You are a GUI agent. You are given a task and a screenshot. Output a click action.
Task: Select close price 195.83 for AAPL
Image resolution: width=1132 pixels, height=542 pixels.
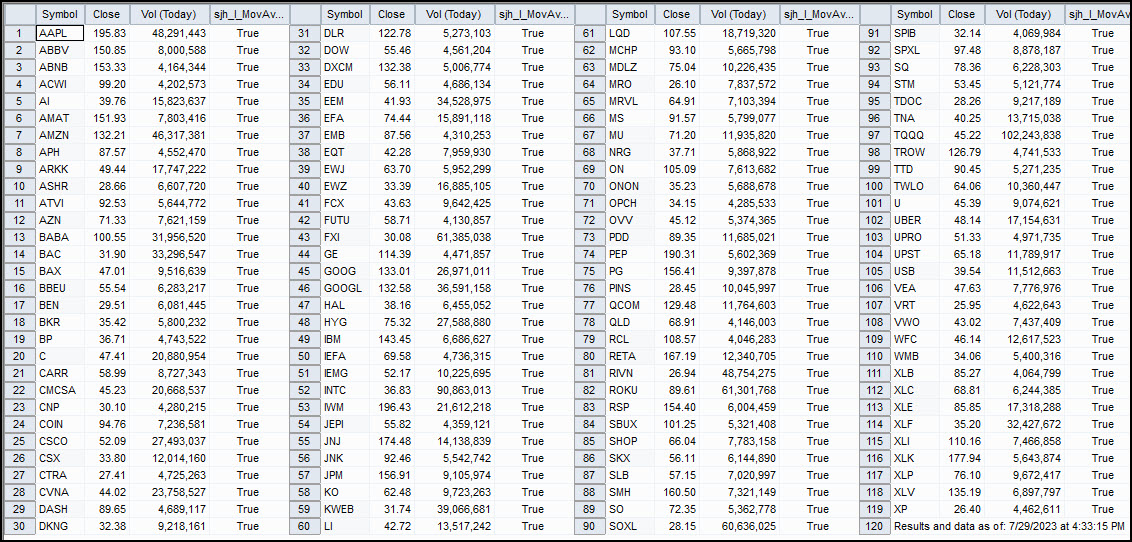tap(107, 32)
